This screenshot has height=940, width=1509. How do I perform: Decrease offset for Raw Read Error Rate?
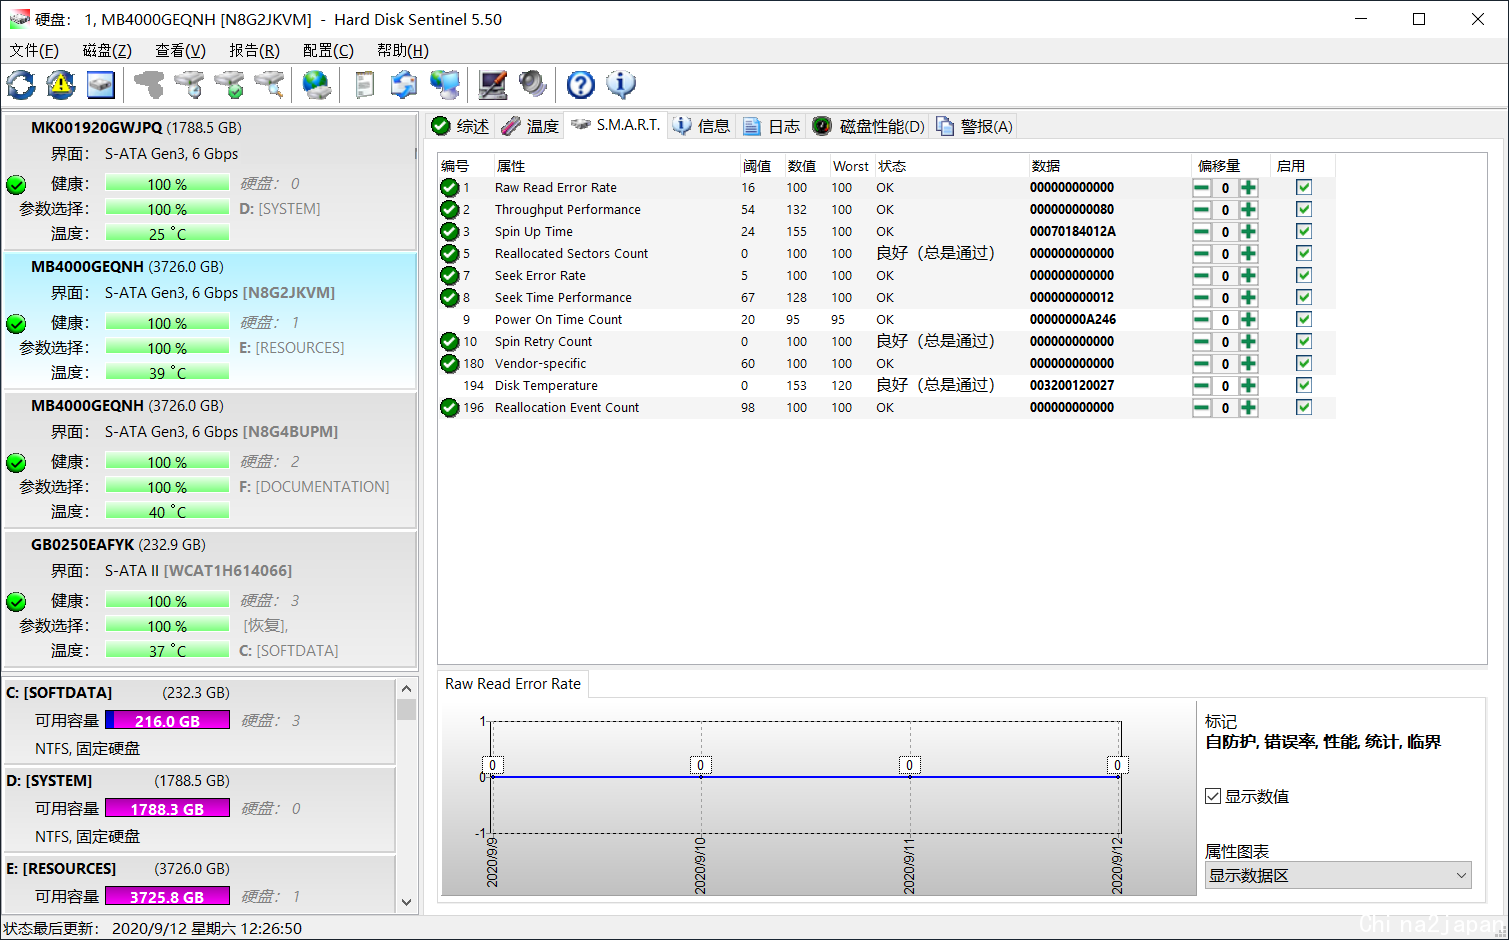[1201, 188]
